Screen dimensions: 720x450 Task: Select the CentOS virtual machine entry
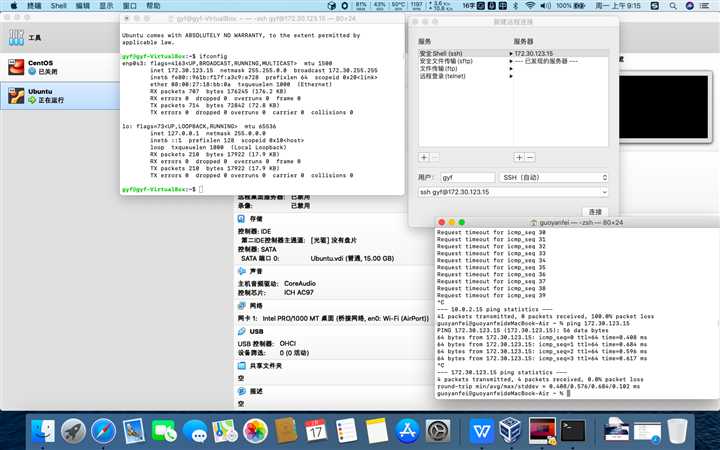click(60, 67)
